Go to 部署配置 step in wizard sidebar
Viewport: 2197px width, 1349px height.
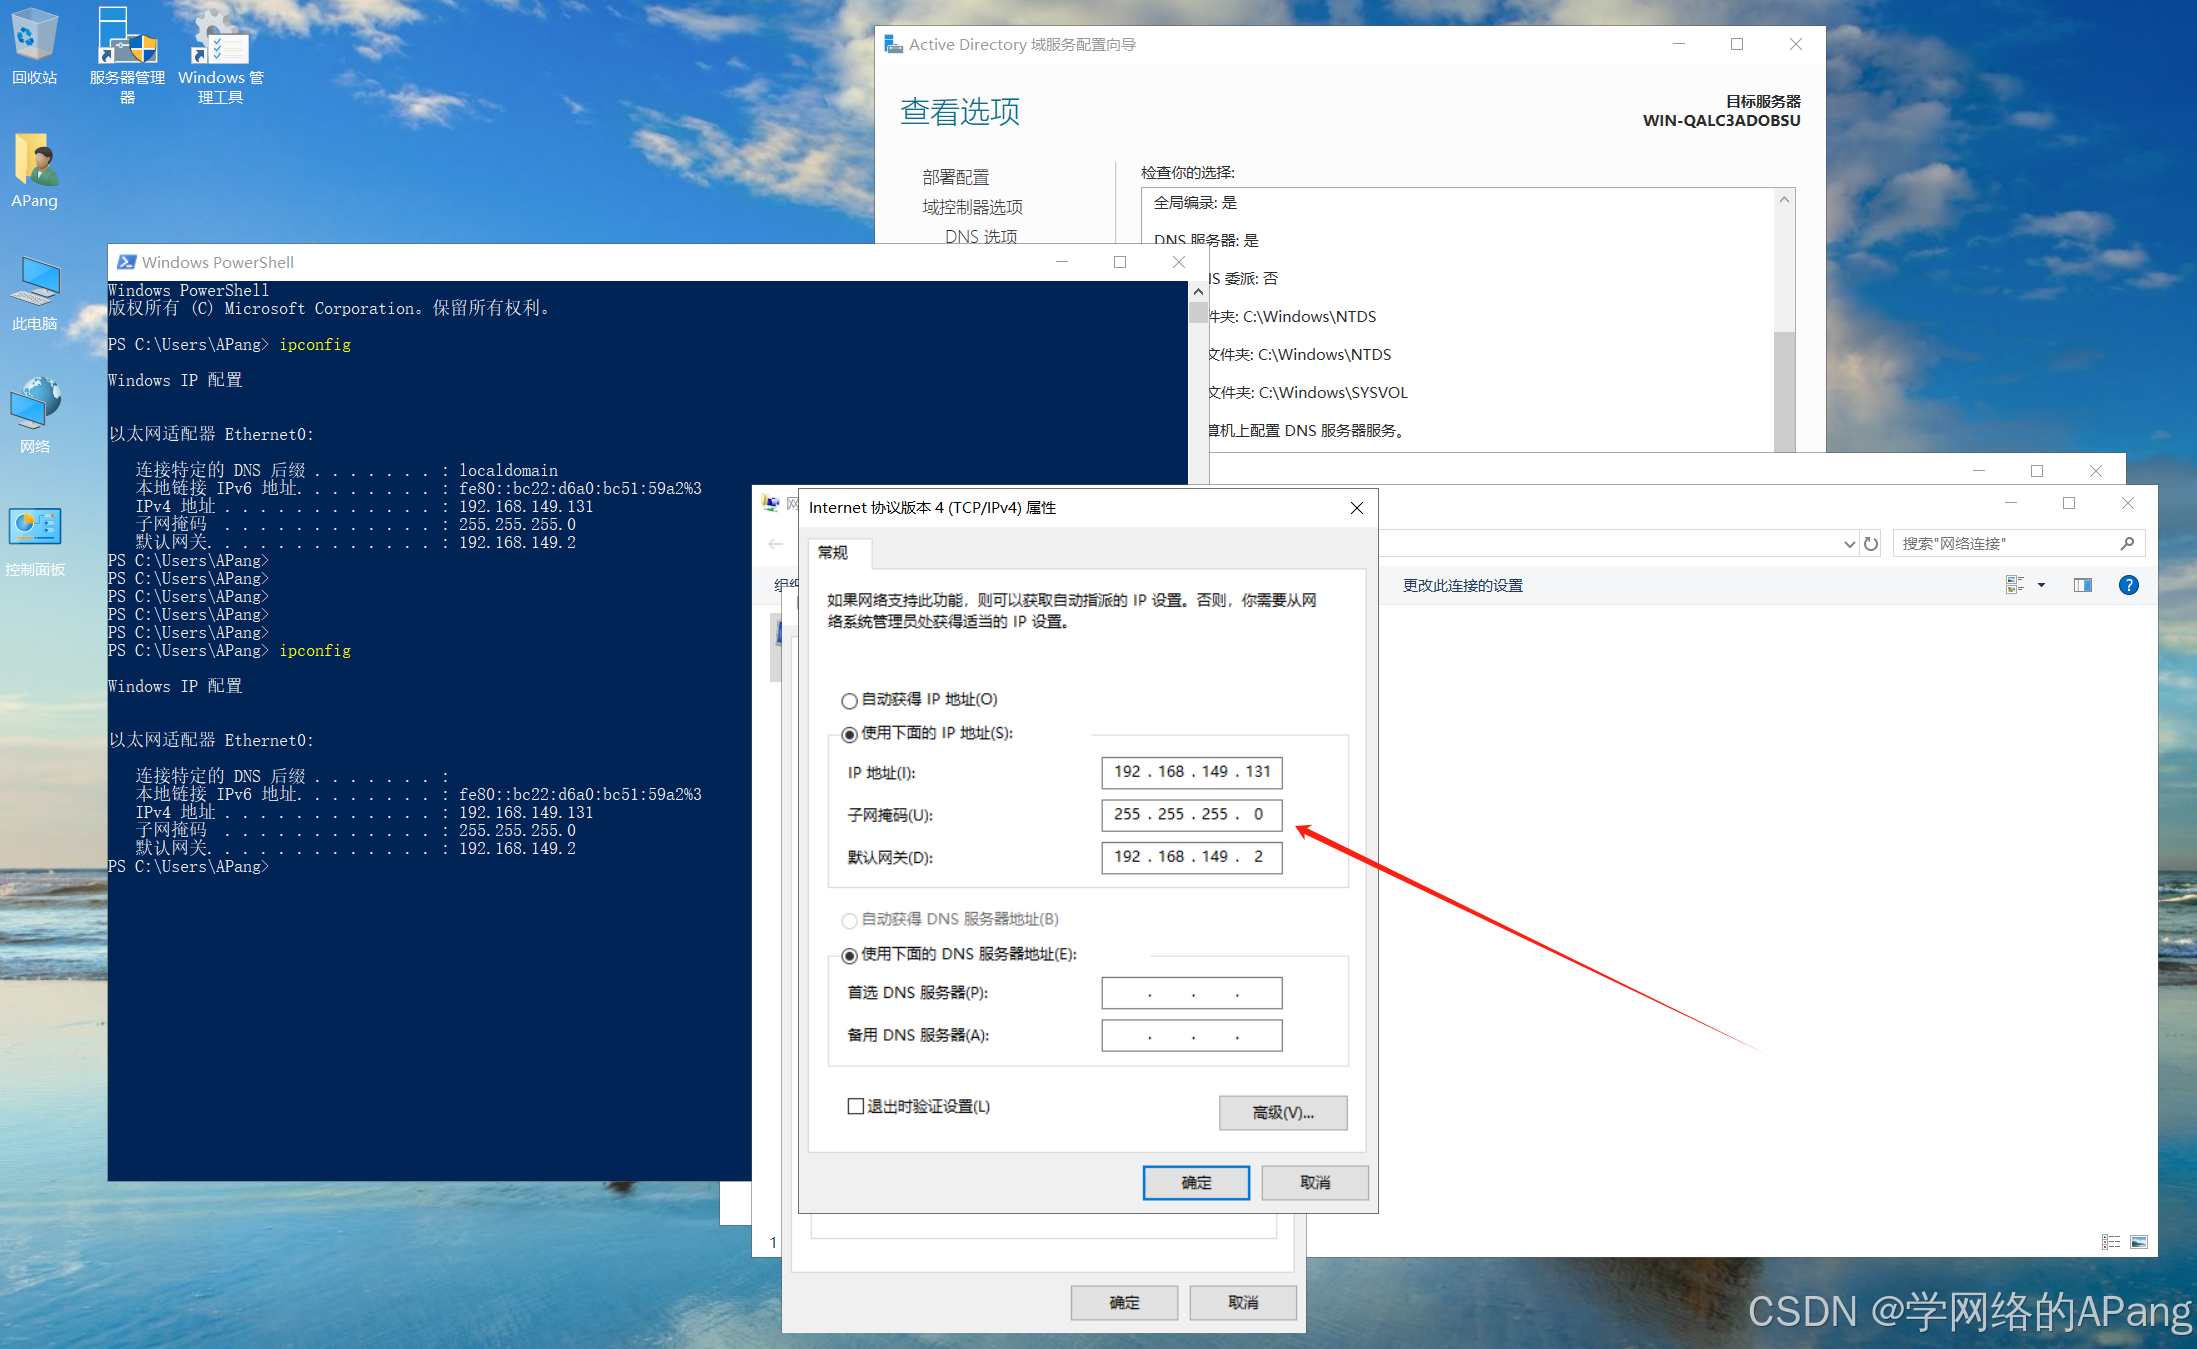click(x=955, y=177)
